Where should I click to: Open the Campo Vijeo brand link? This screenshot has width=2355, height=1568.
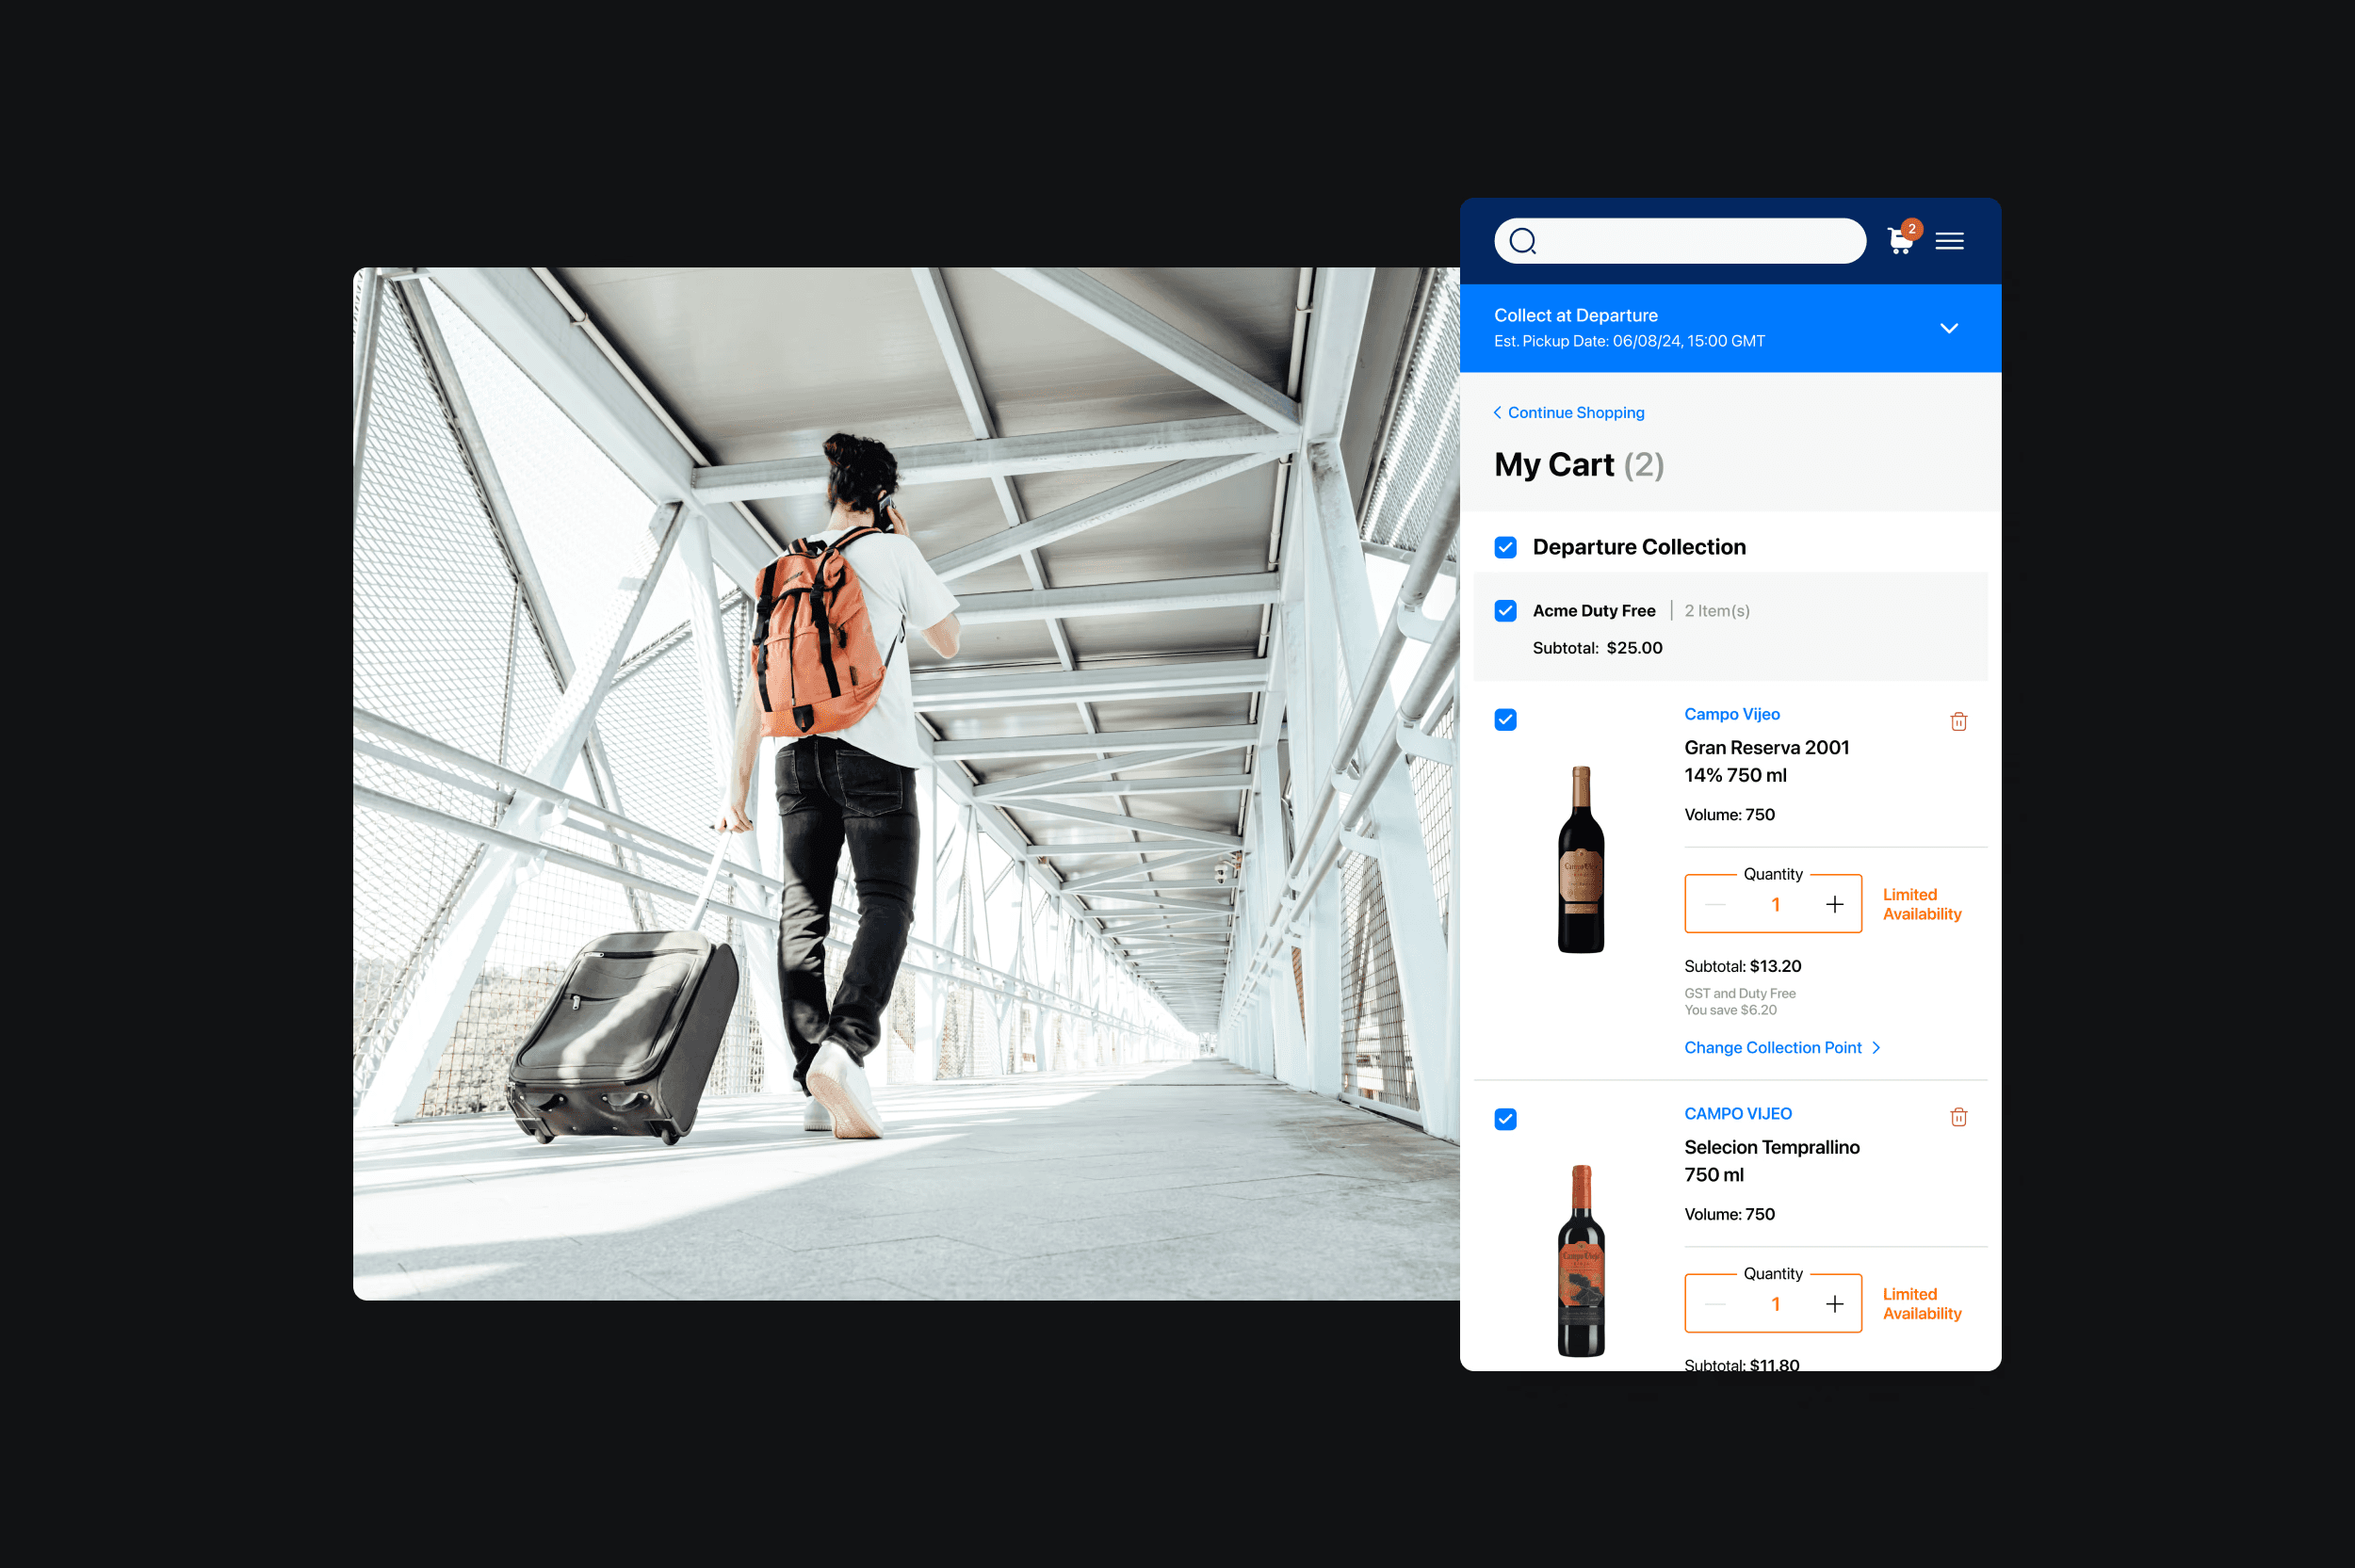coord(1731,714)
